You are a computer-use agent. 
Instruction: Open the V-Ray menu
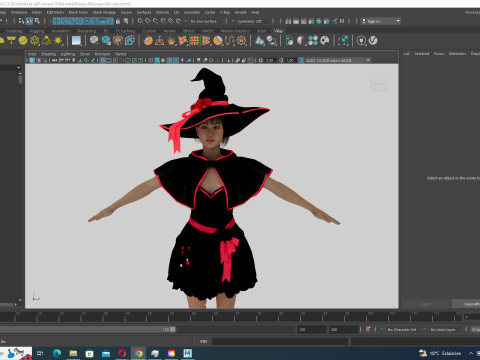(225, 12)
